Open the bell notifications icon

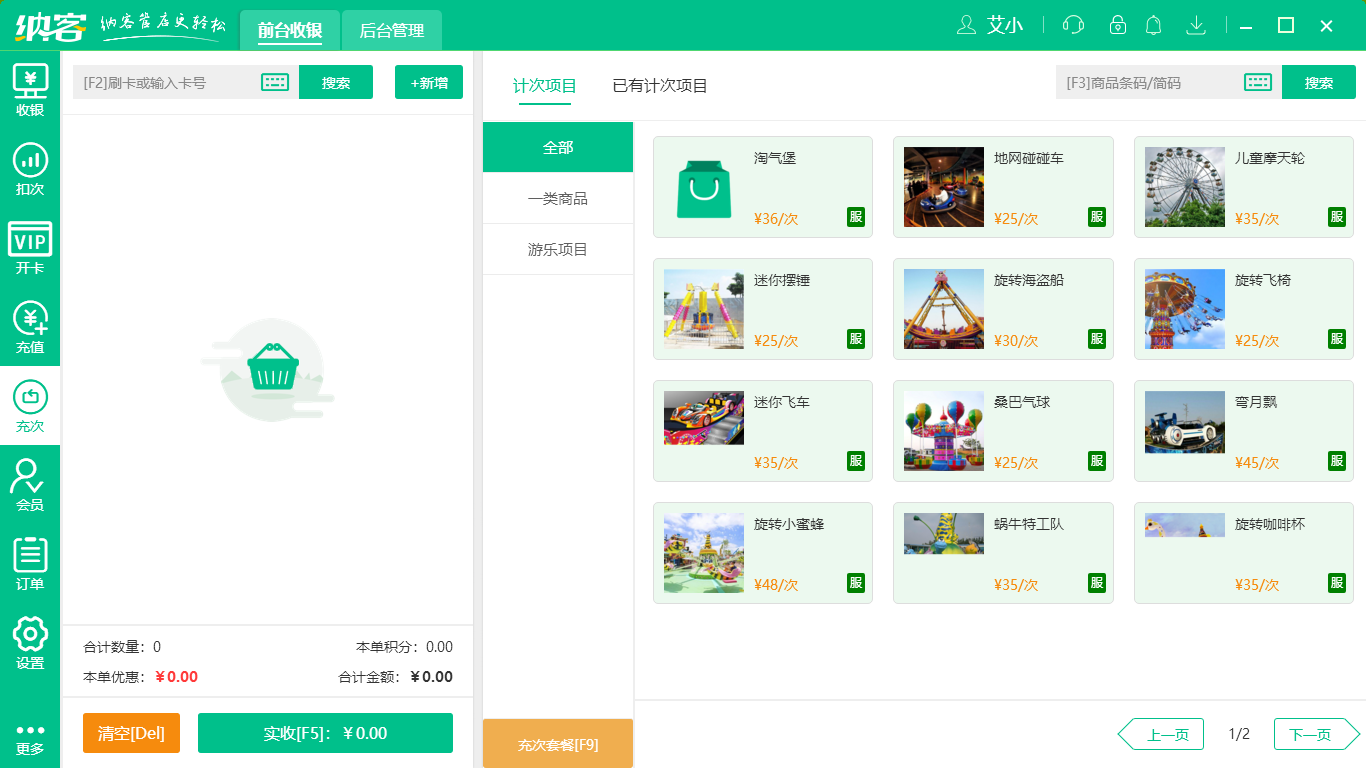click(x=1153, y=25)
